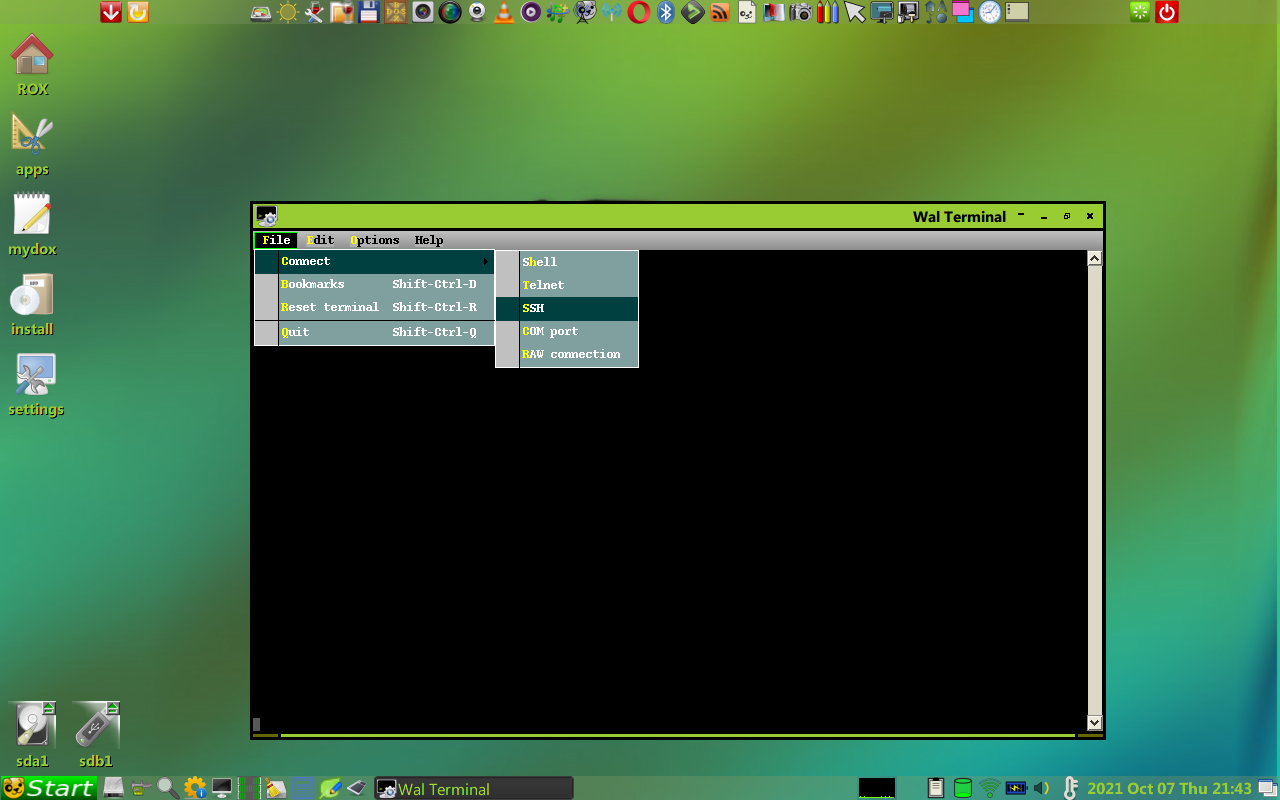Open color pencils icon in top panel
Screen dimensions: 1280x800
[828, 12]
